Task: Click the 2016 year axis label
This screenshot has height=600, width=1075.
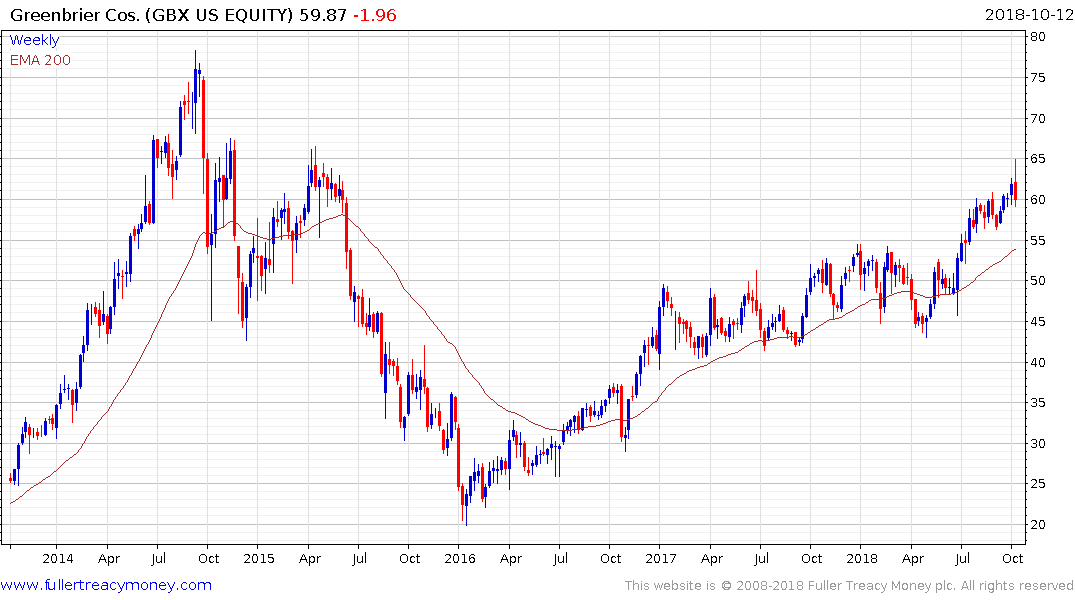Action: pos(459,558)
